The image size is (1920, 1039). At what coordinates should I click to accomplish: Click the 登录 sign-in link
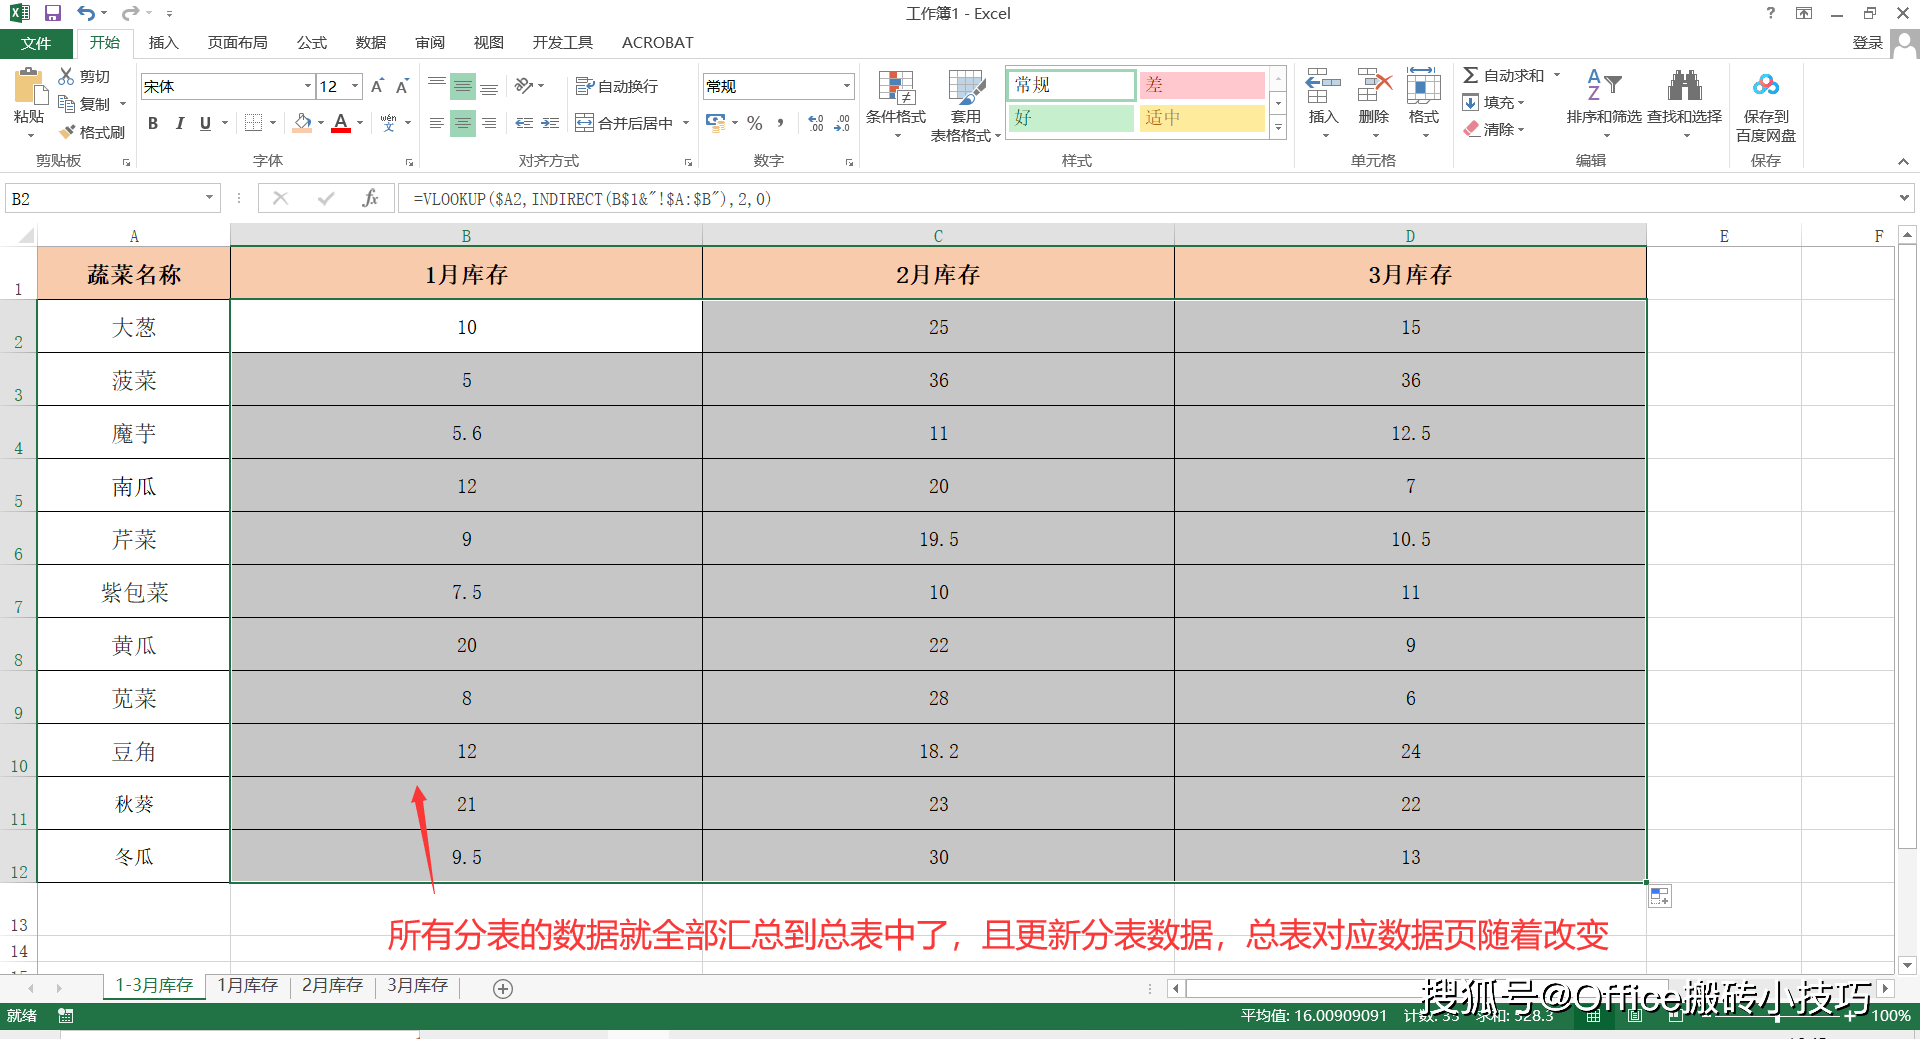[1867, 42]
